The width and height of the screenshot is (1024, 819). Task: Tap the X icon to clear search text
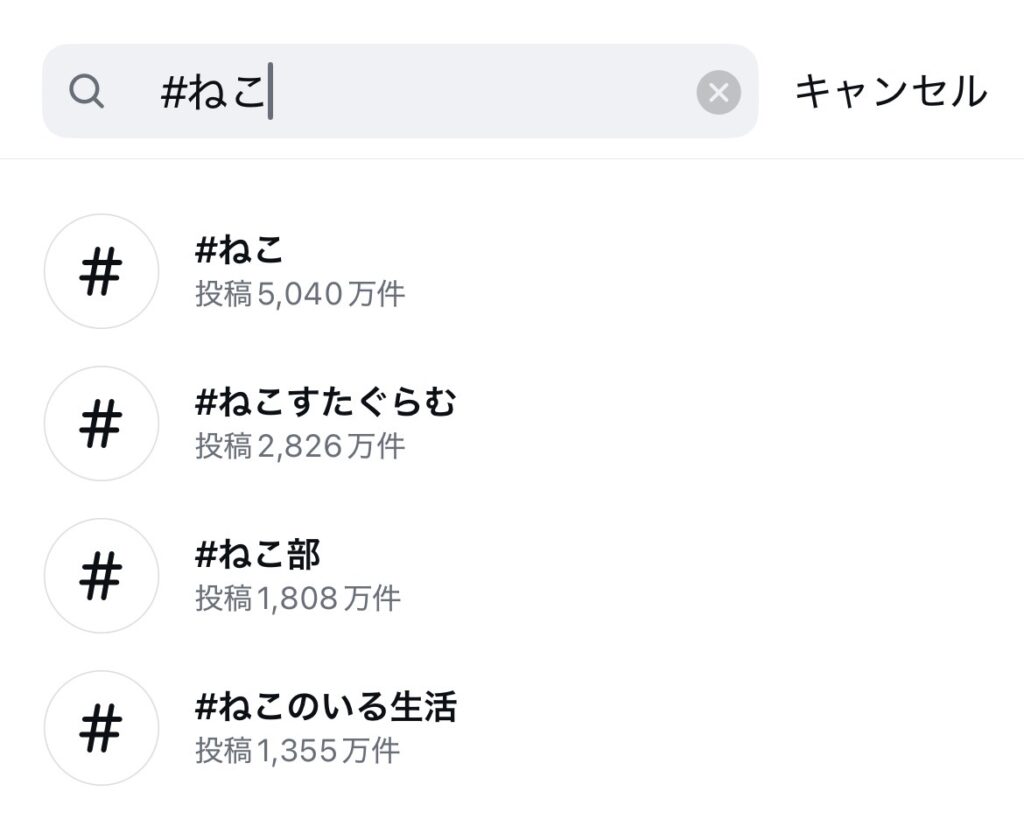click(718, 93)
